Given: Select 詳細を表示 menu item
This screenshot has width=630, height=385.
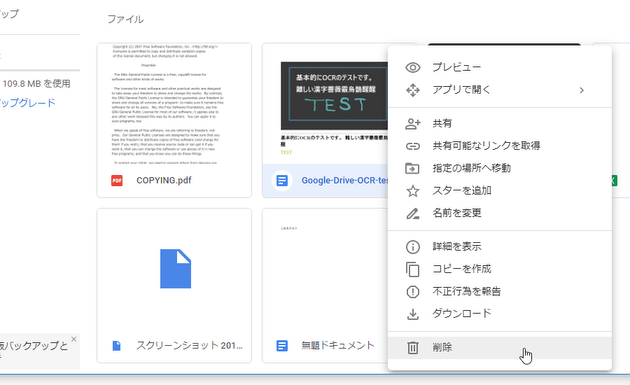Looking at the screenshot, I should pos(500,247).
